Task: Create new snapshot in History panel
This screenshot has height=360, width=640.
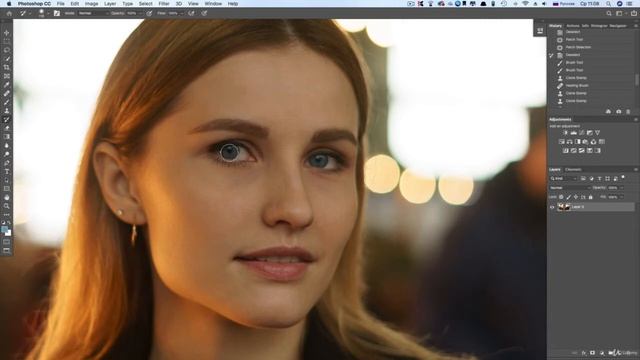Action: click(618, 111)
